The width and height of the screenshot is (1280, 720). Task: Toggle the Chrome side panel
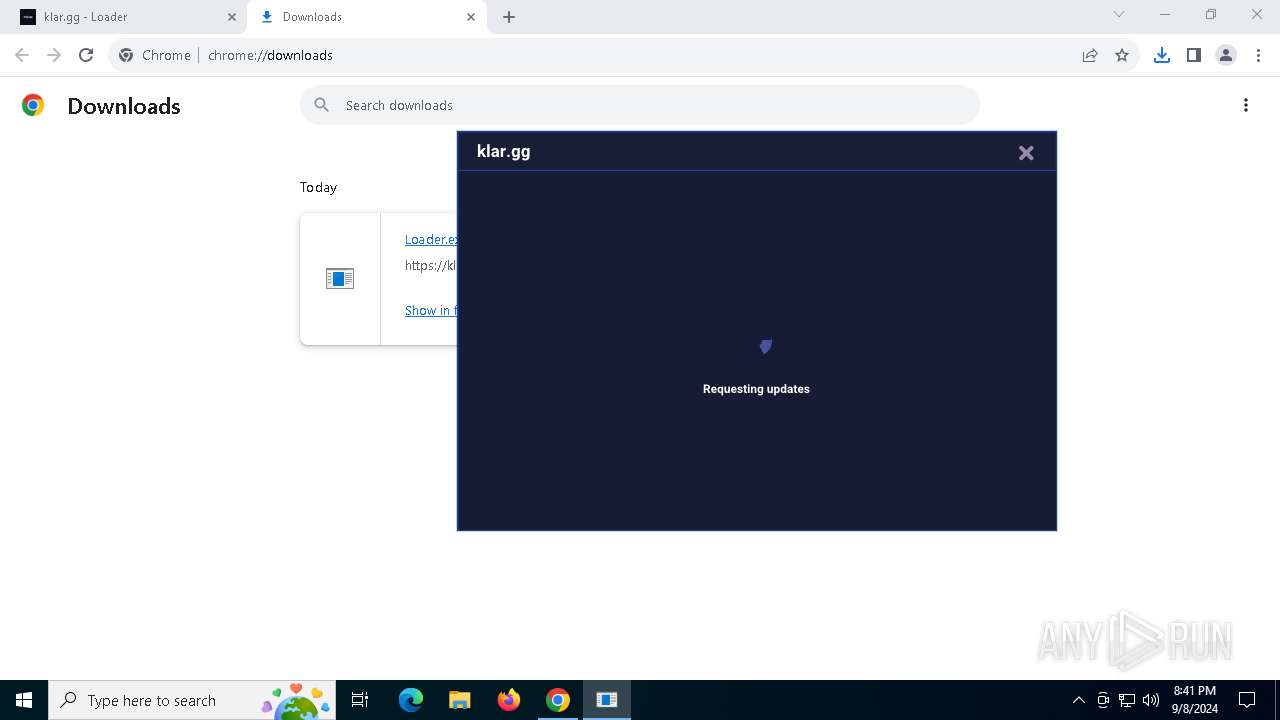pyautogui.click(x=1193, y=55)
